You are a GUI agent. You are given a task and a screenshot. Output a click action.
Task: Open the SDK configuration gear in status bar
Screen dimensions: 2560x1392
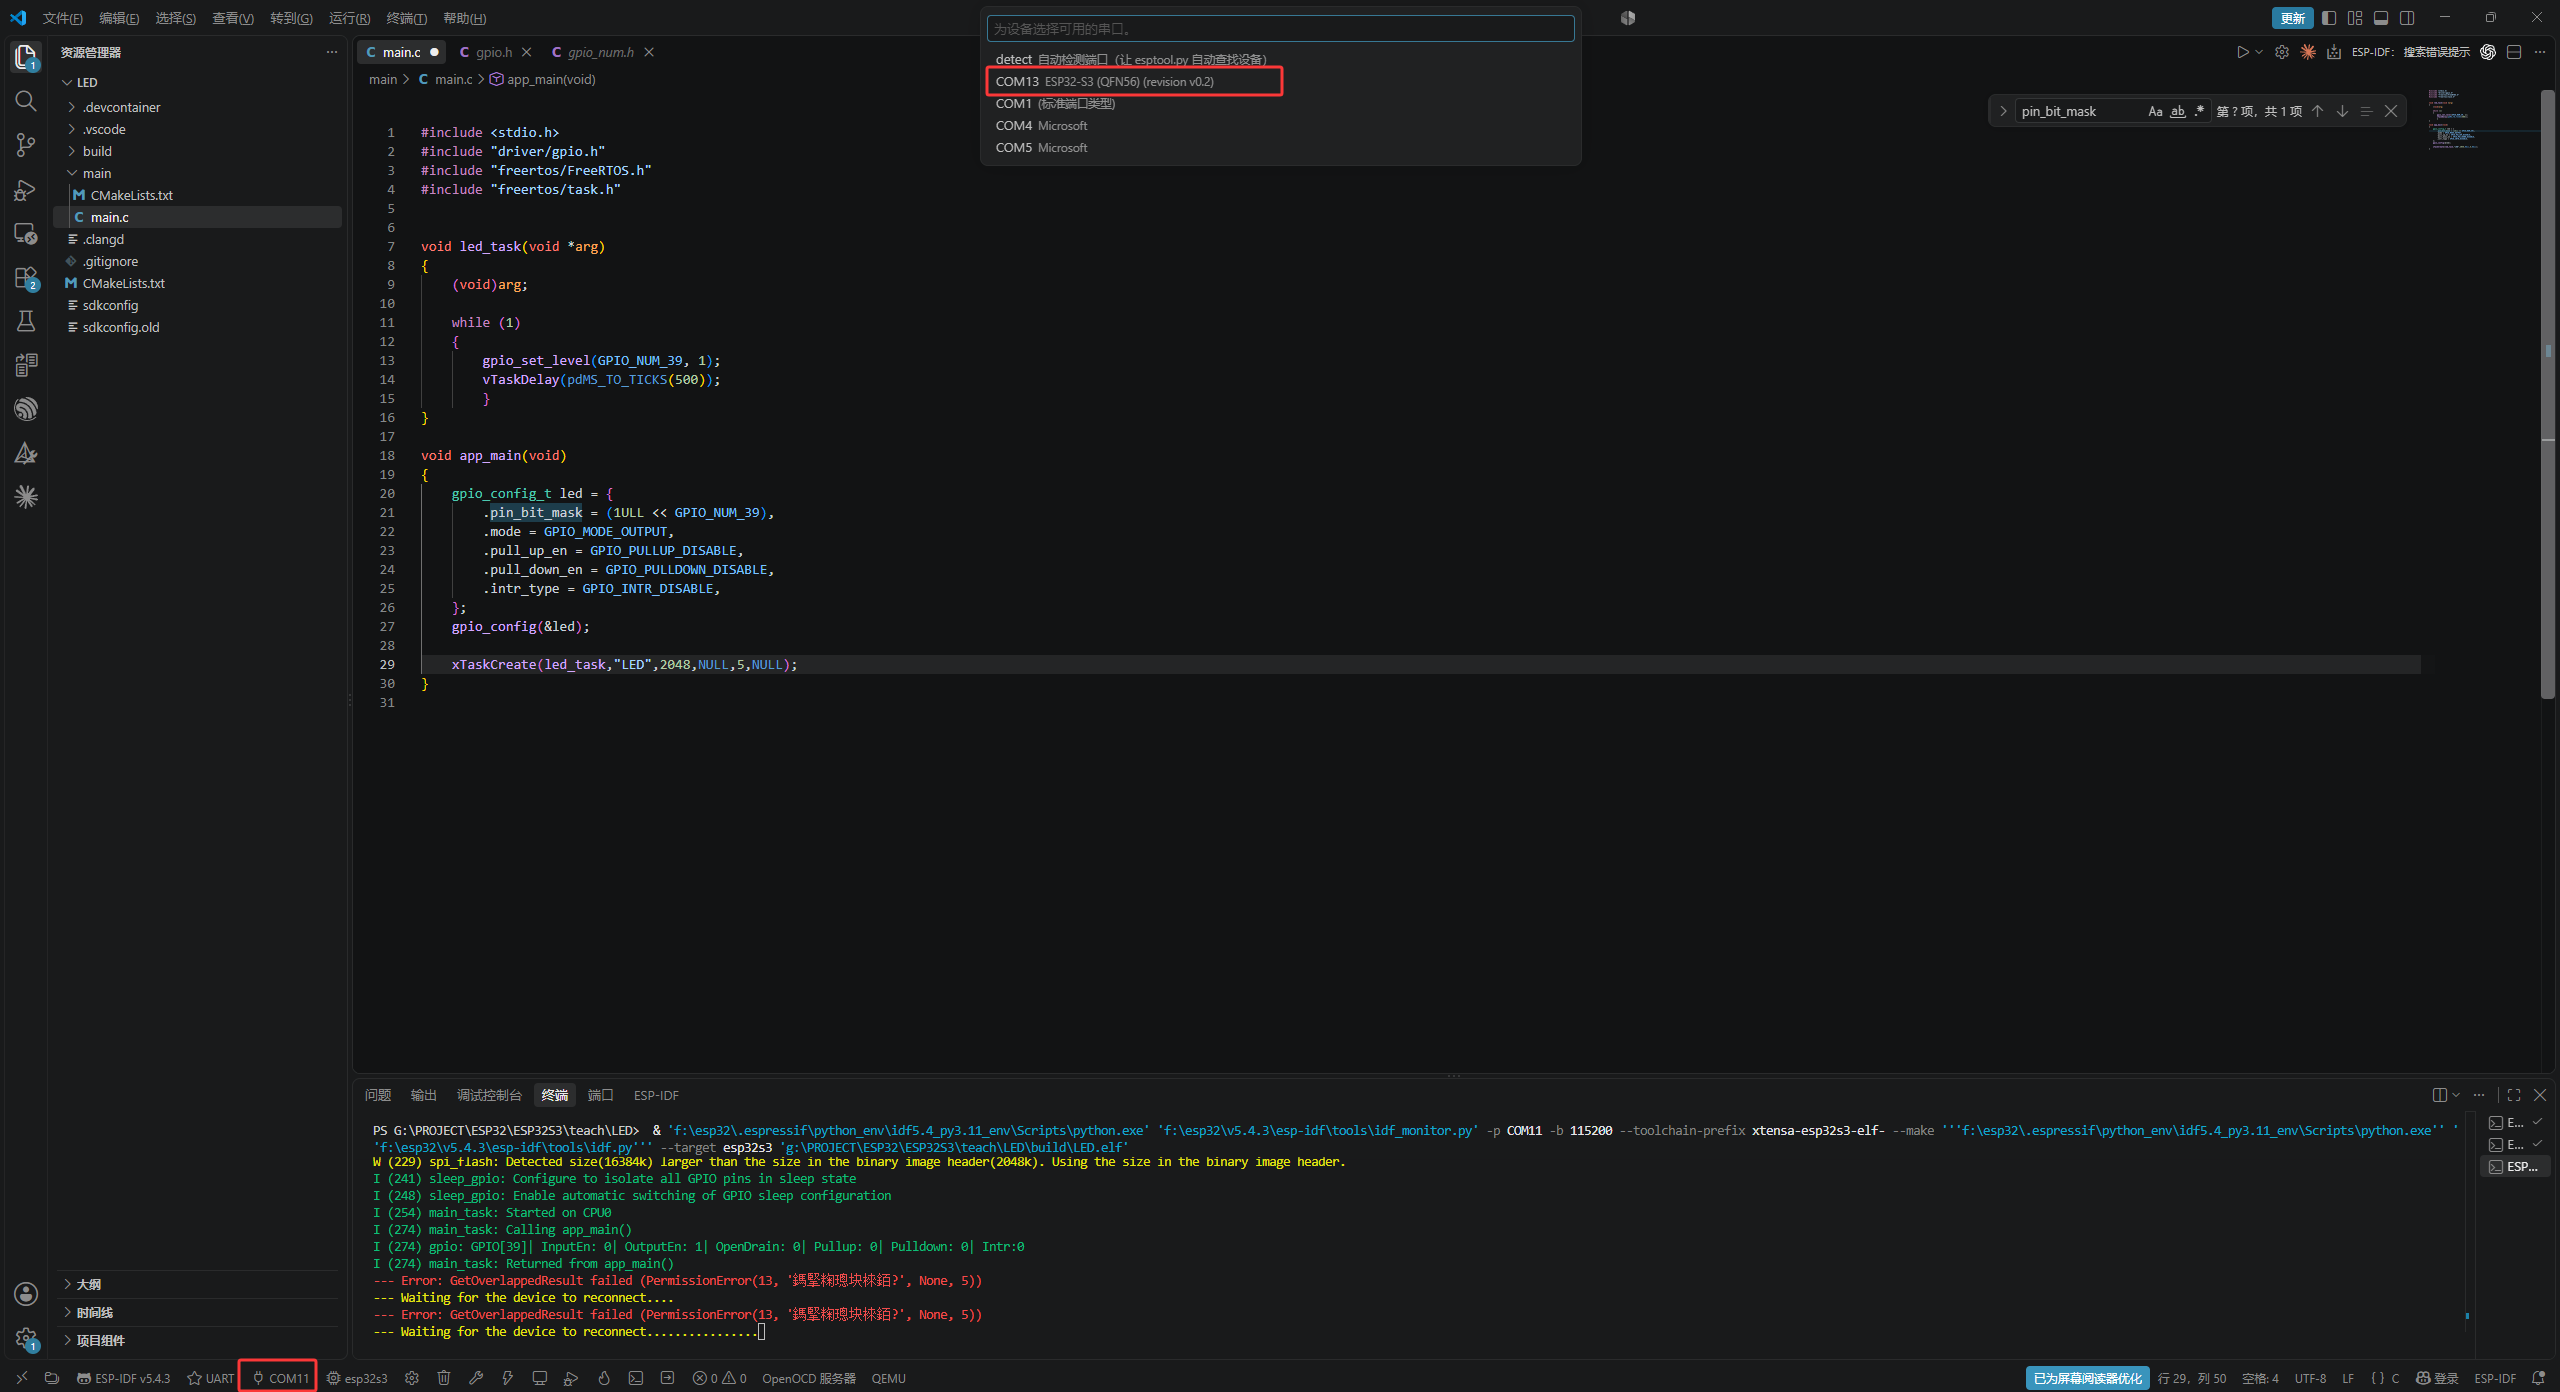click(412, 1378)
